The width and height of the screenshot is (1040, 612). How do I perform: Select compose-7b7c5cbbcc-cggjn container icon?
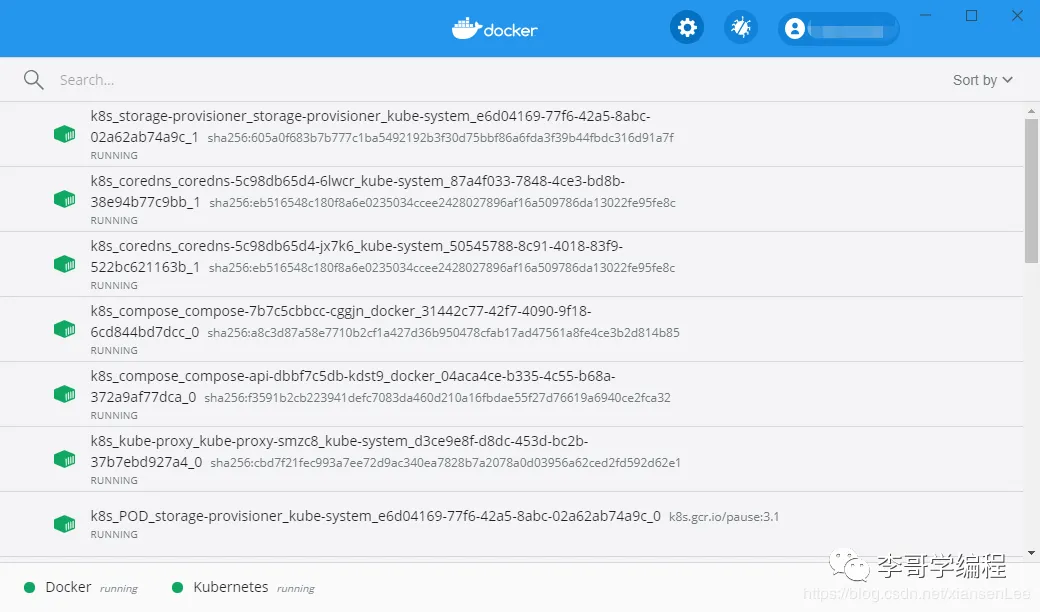pyautogui.click(x=64, y=329)
